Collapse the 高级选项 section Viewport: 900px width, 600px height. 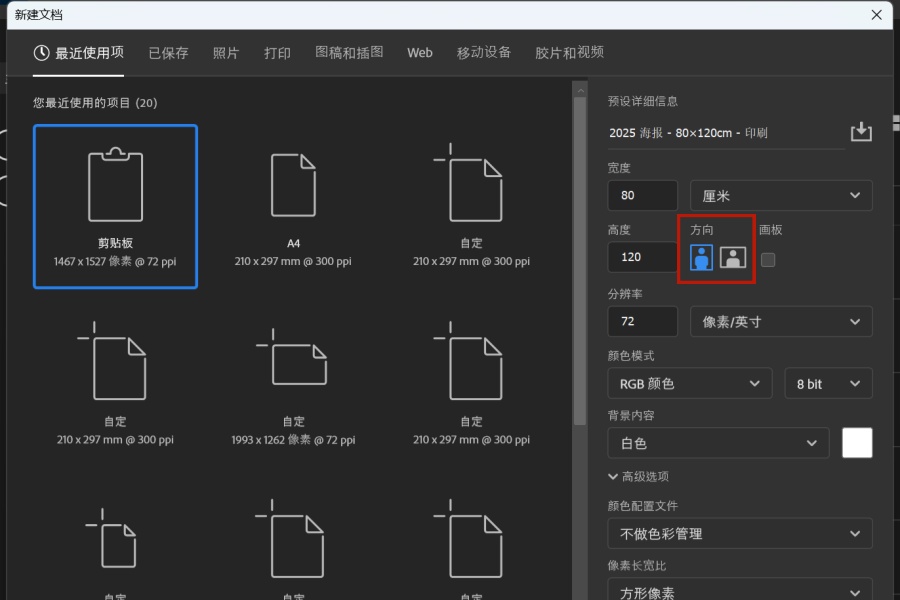[x=638, y=477]
